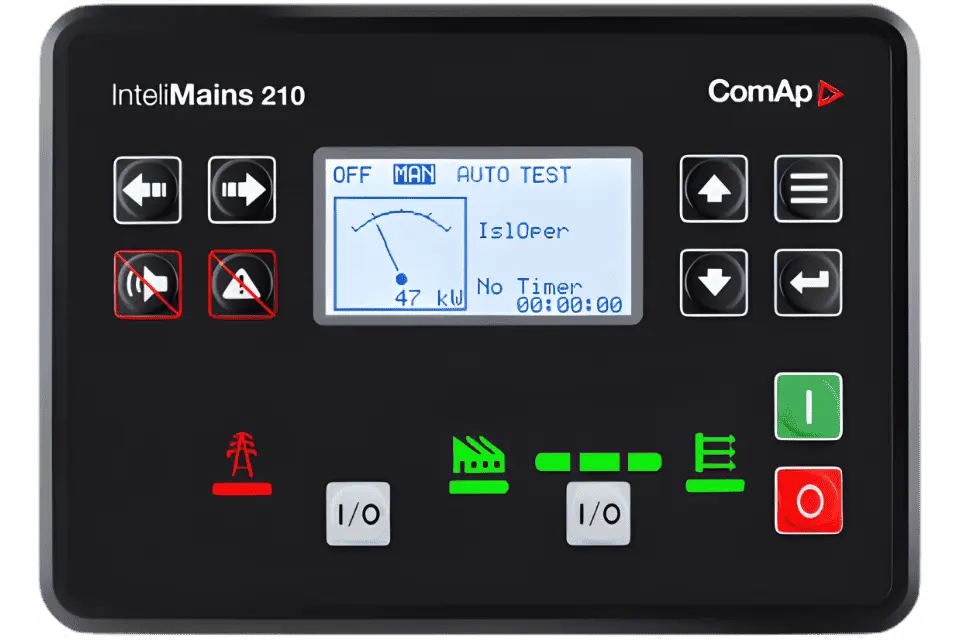
Task: Open the menu with the three-line button
Action: click(x=808, y=189)
